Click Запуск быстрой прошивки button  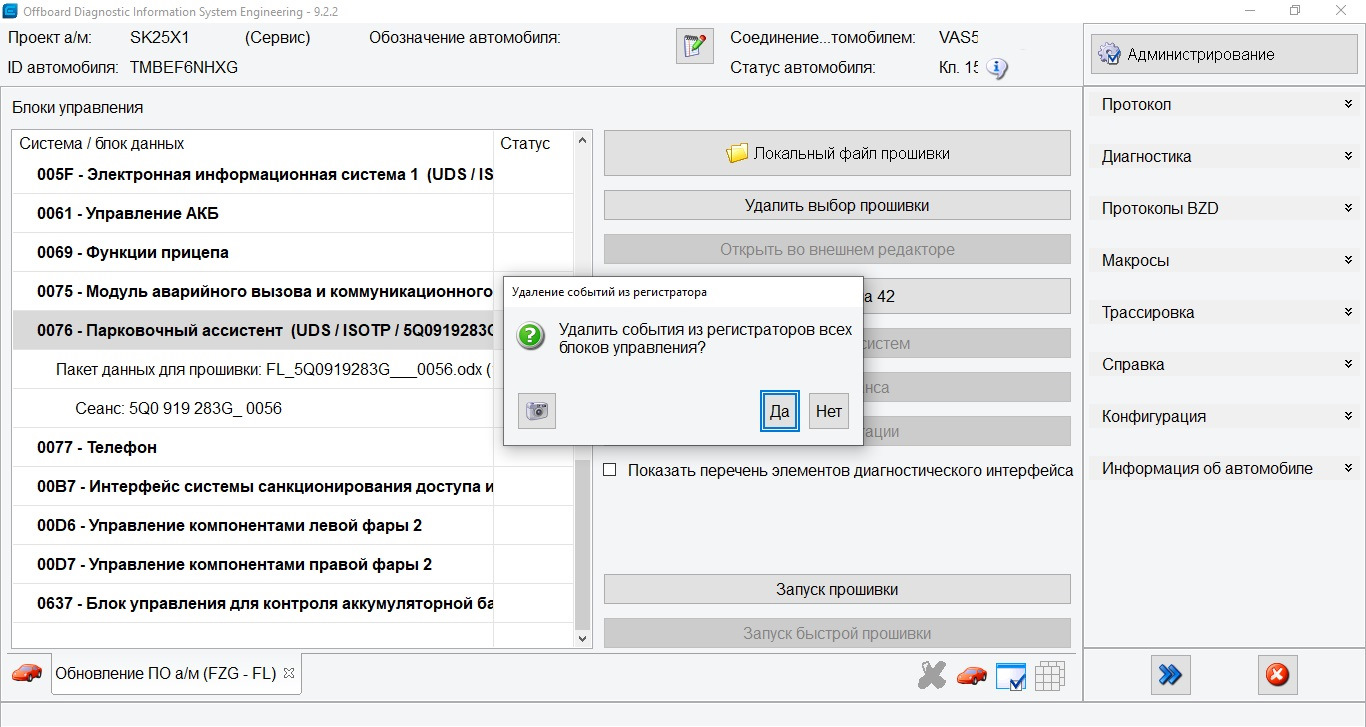pos(837,633)
